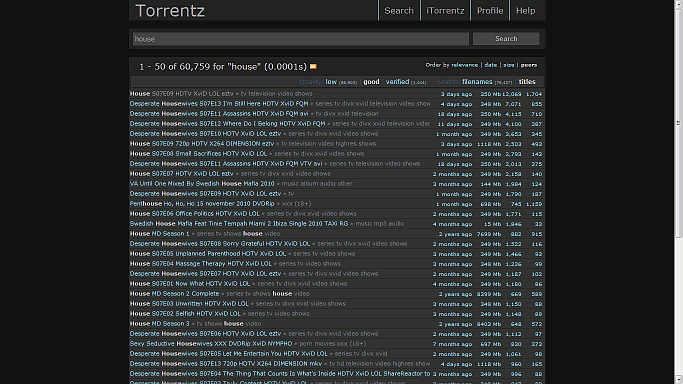Select the 'good' quality filter
The image size is (683, 384).
click(372, 81)
